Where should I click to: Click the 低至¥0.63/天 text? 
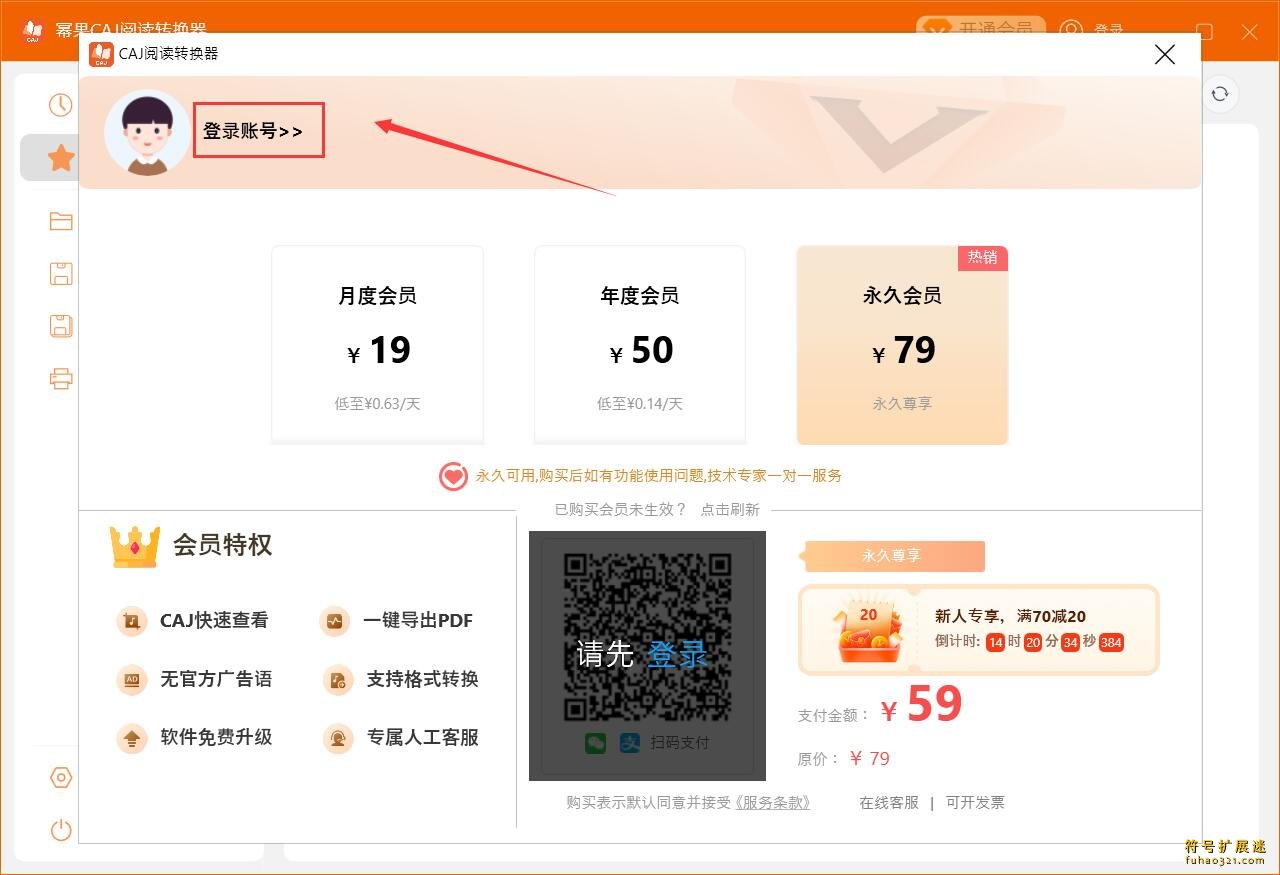[377, 404]
